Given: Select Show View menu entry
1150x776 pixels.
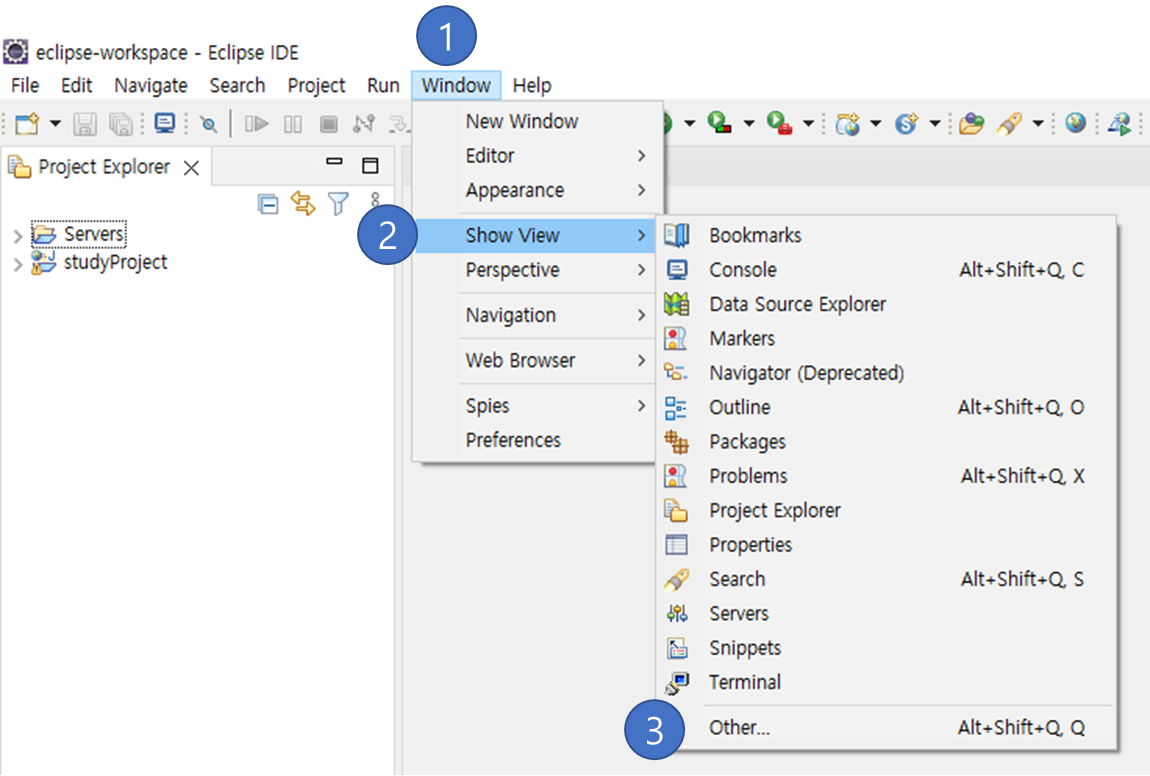Looking at the screenshot, I should point(535,235).
